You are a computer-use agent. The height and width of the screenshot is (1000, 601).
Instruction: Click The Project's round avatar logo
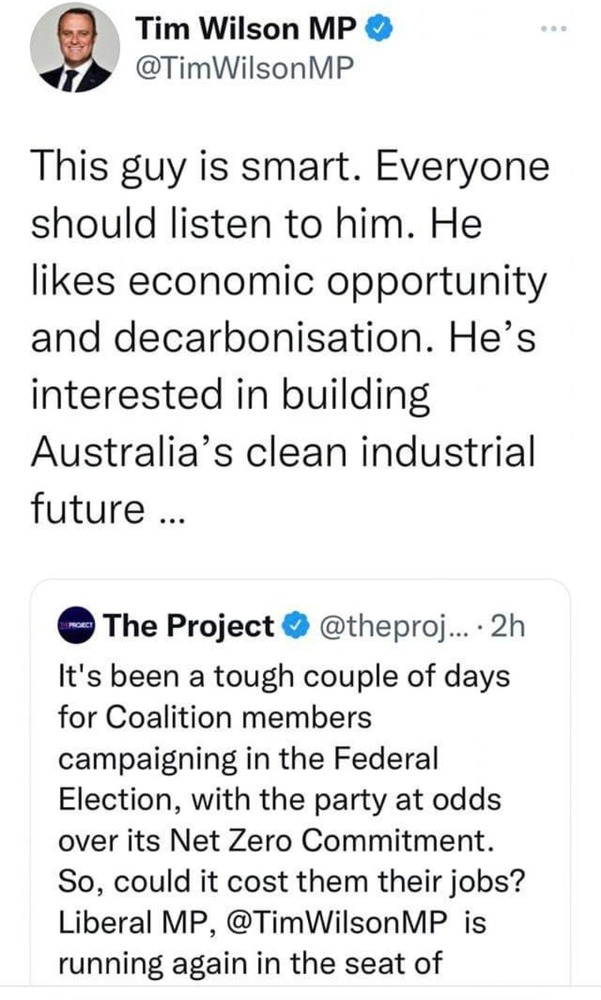tap(77, 627)
